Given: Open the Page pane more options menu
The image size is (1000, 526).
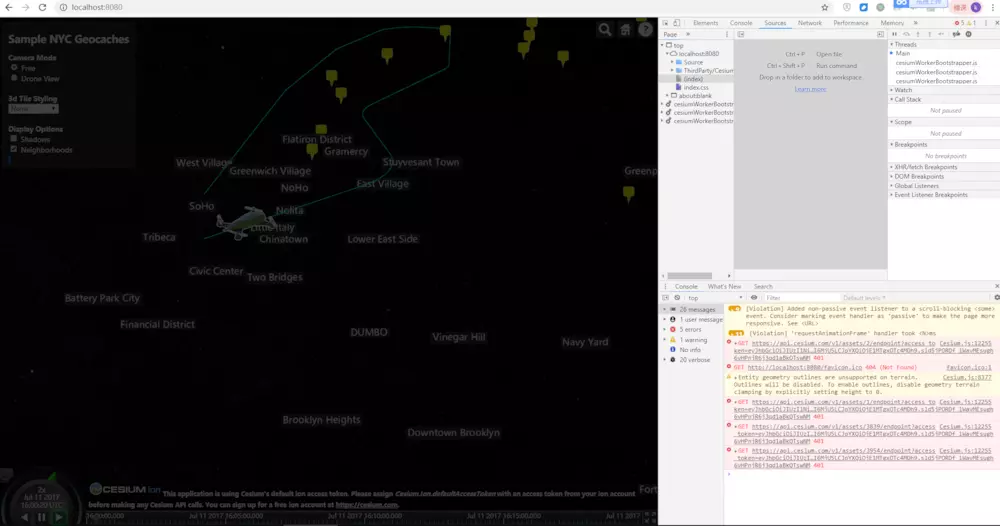Looking at the screenshot, I should 726,34.
